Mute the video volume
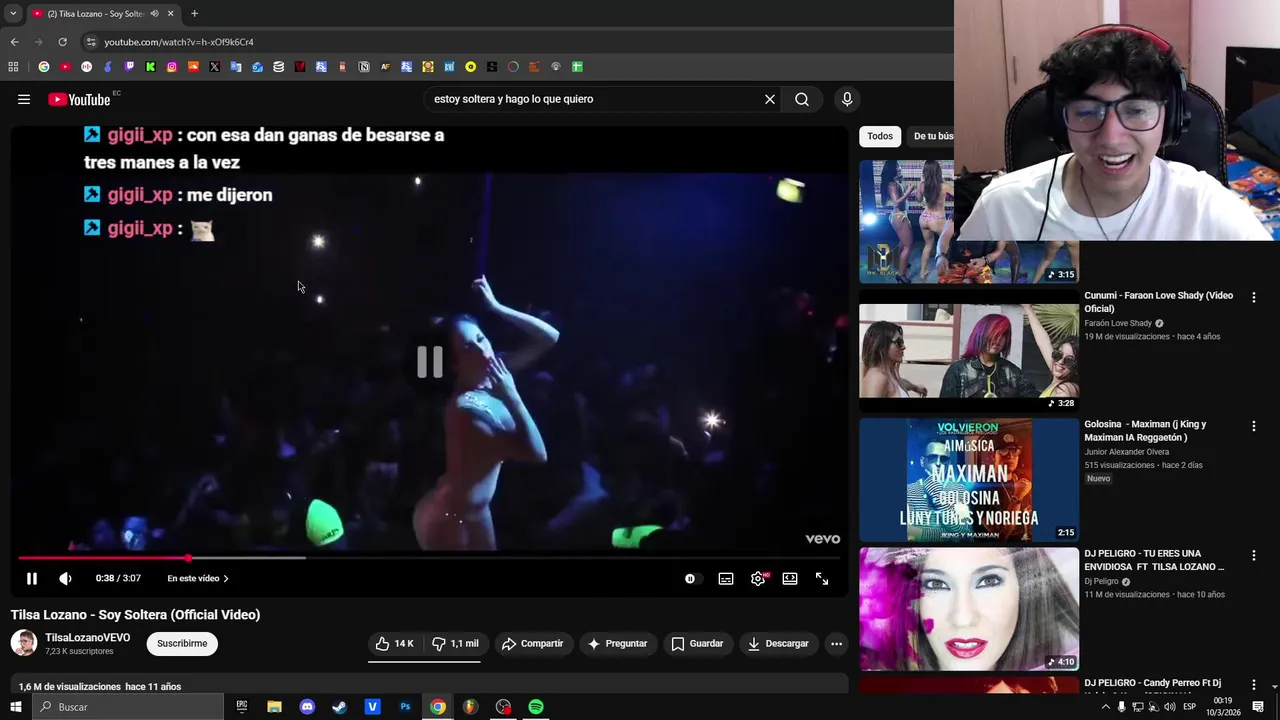 (x=65, y=578)
